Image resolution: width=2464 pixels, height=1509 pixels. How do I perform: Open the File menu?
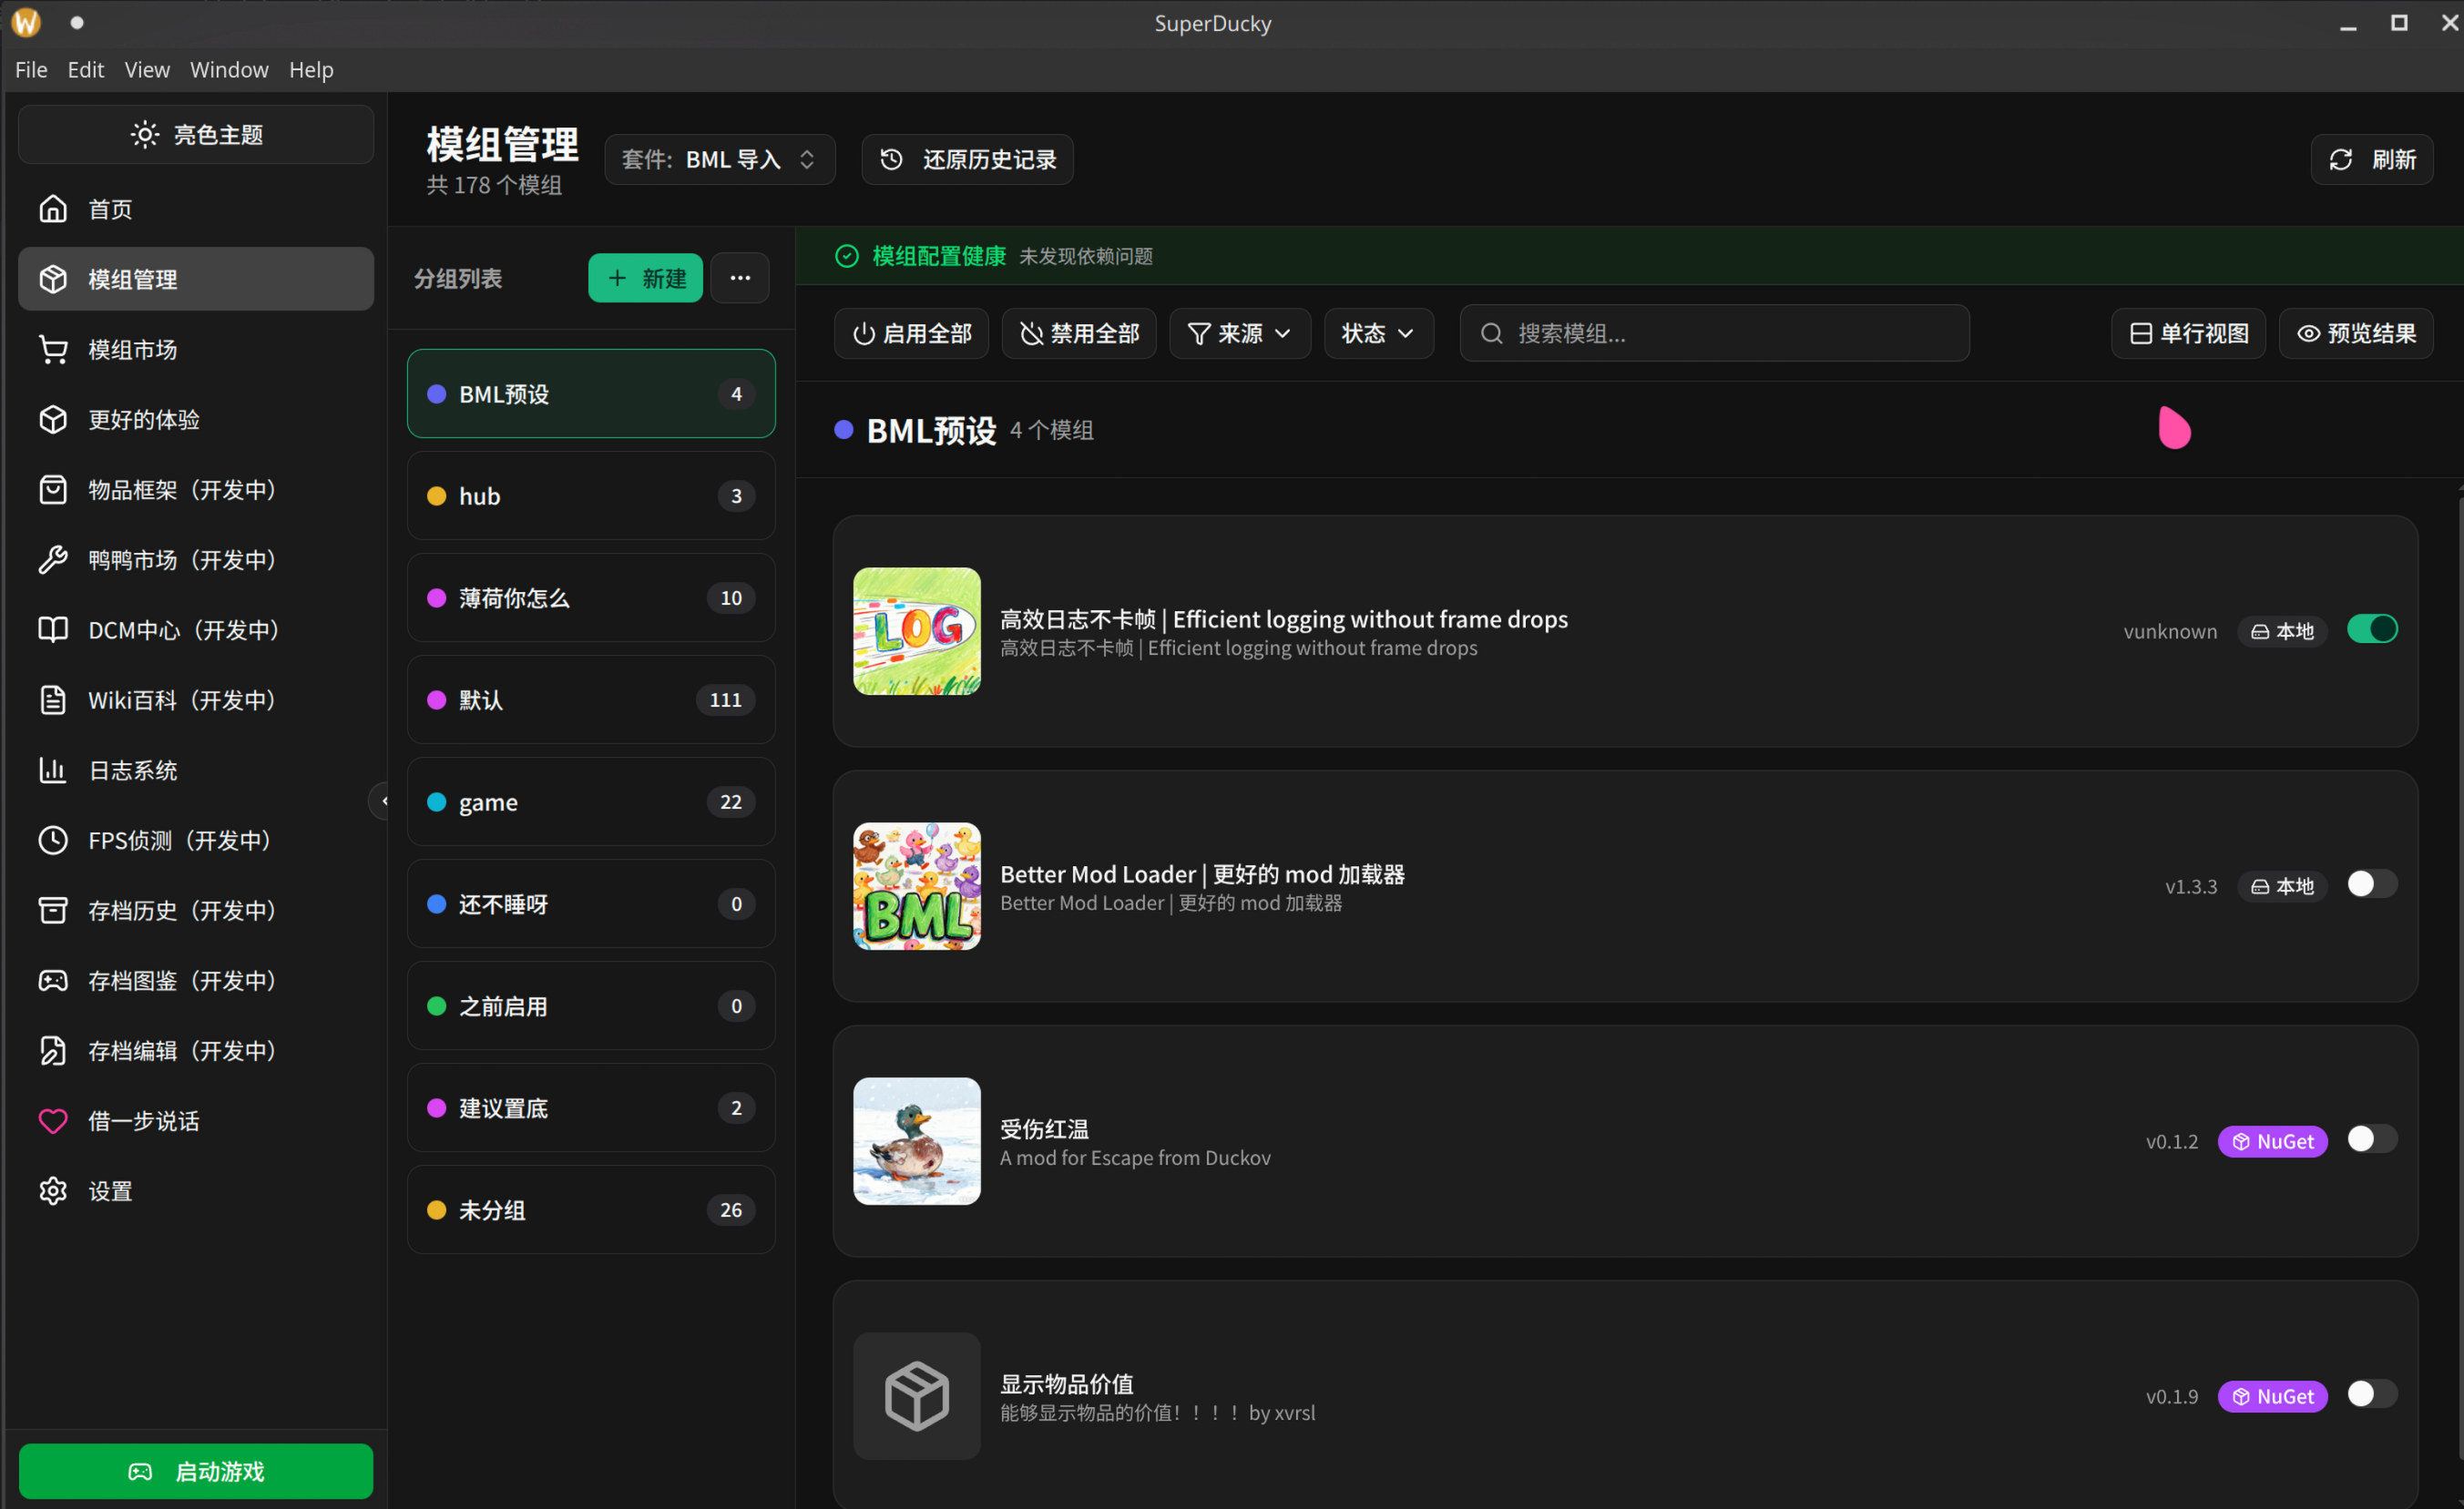coord(31,69)
